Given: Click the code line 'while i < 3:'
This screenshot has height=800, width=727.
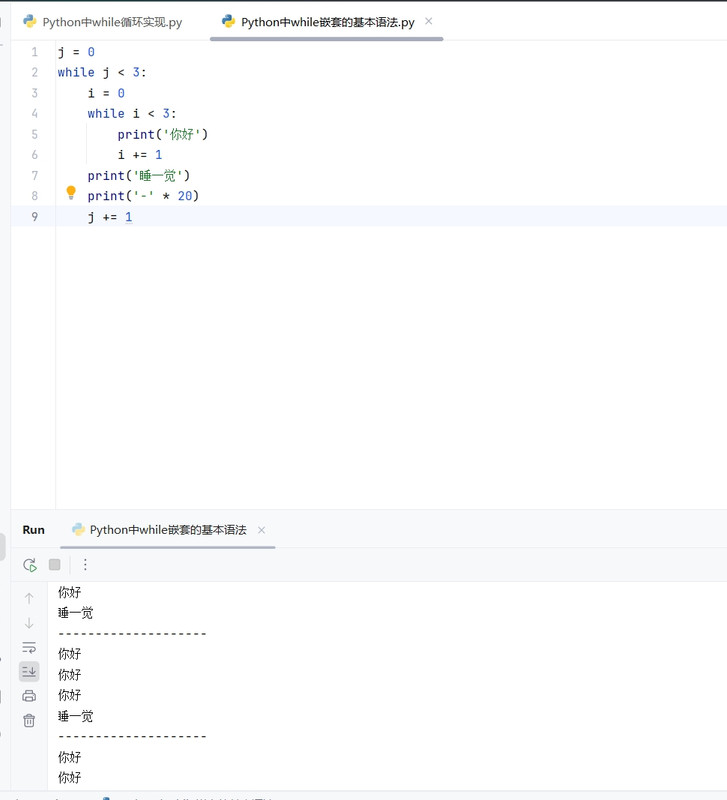Looking at the screenshot, I should tap(132, 113).
